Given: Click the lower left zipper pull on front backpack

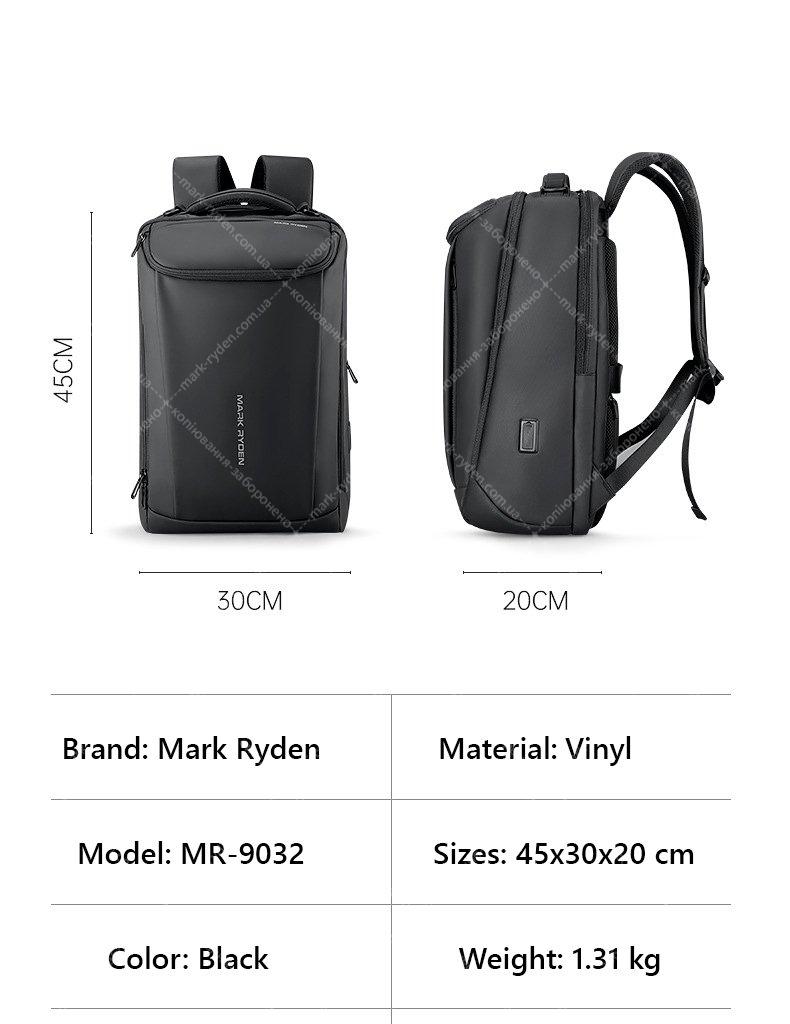Looking at the screenshot, I should [137, 485].
